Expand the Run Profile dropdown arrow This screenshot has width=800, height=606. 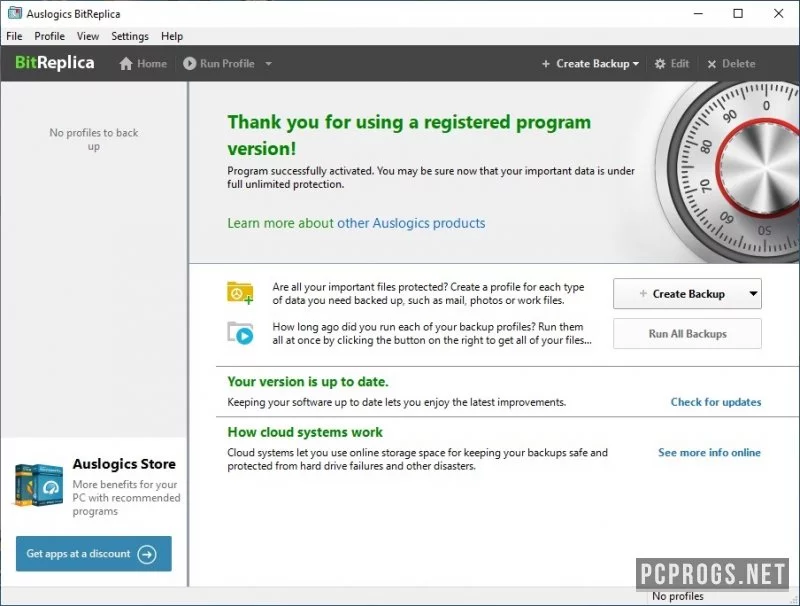coord(268,64)
